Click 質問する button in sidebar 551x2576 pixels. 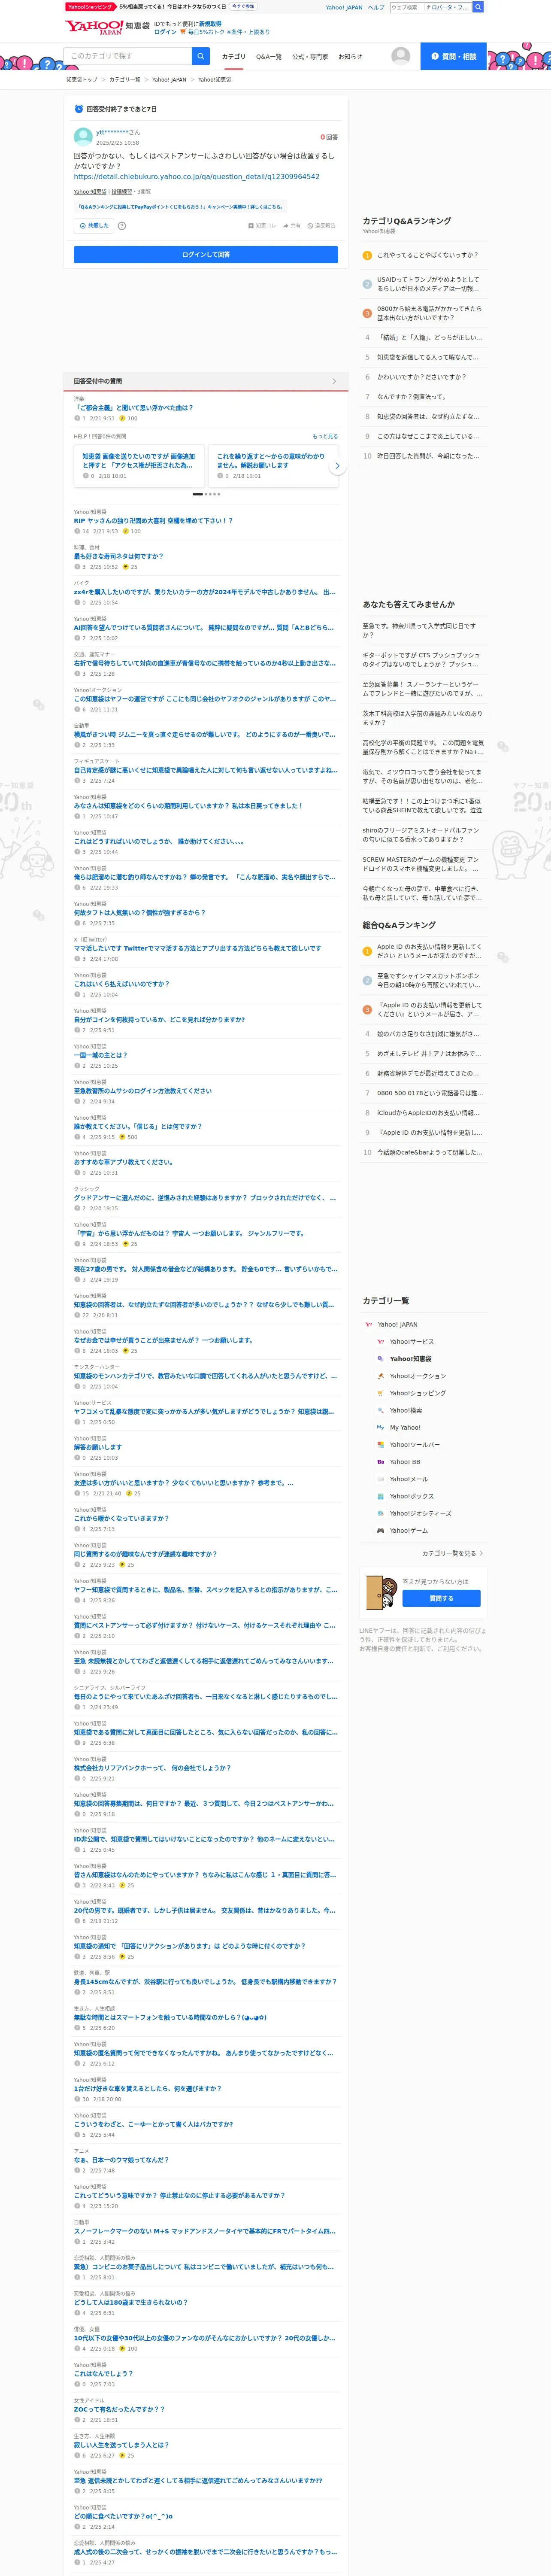coord(441,1598)
